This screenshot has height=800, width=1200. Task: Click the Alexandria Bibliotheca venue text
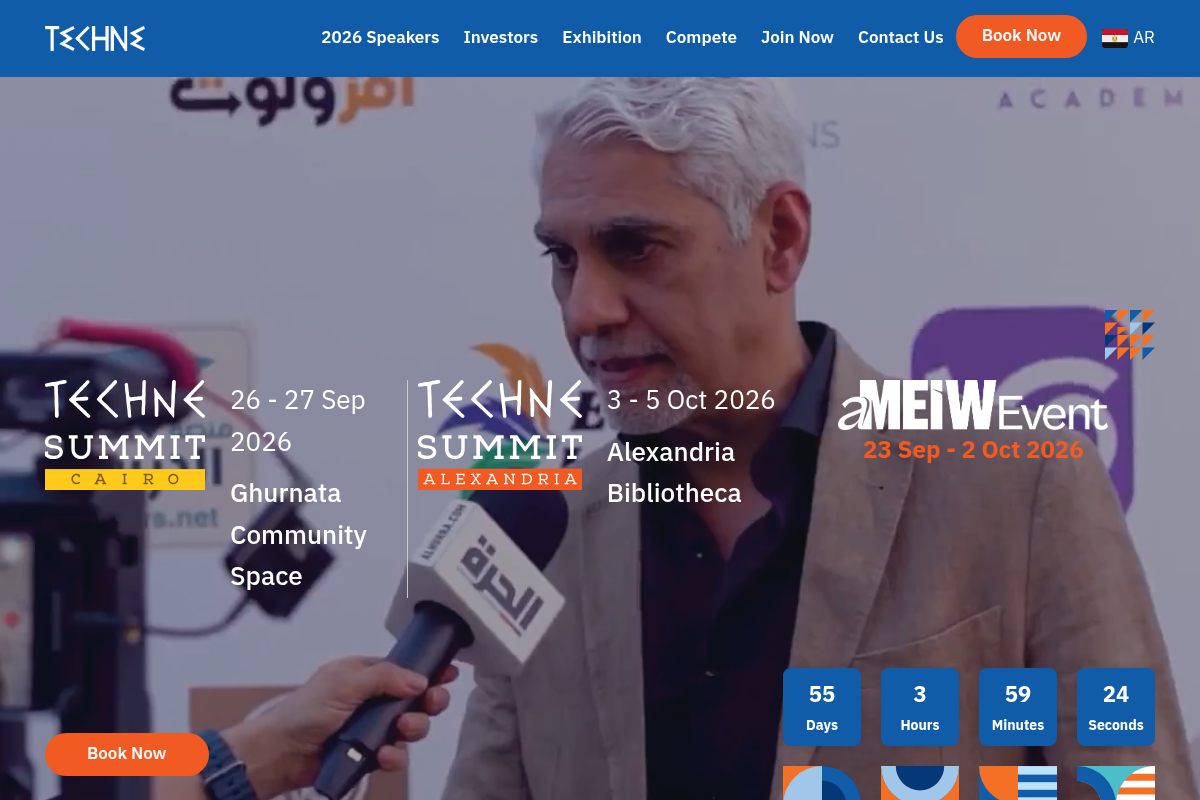pyautogui.click(x=674, y=472)
